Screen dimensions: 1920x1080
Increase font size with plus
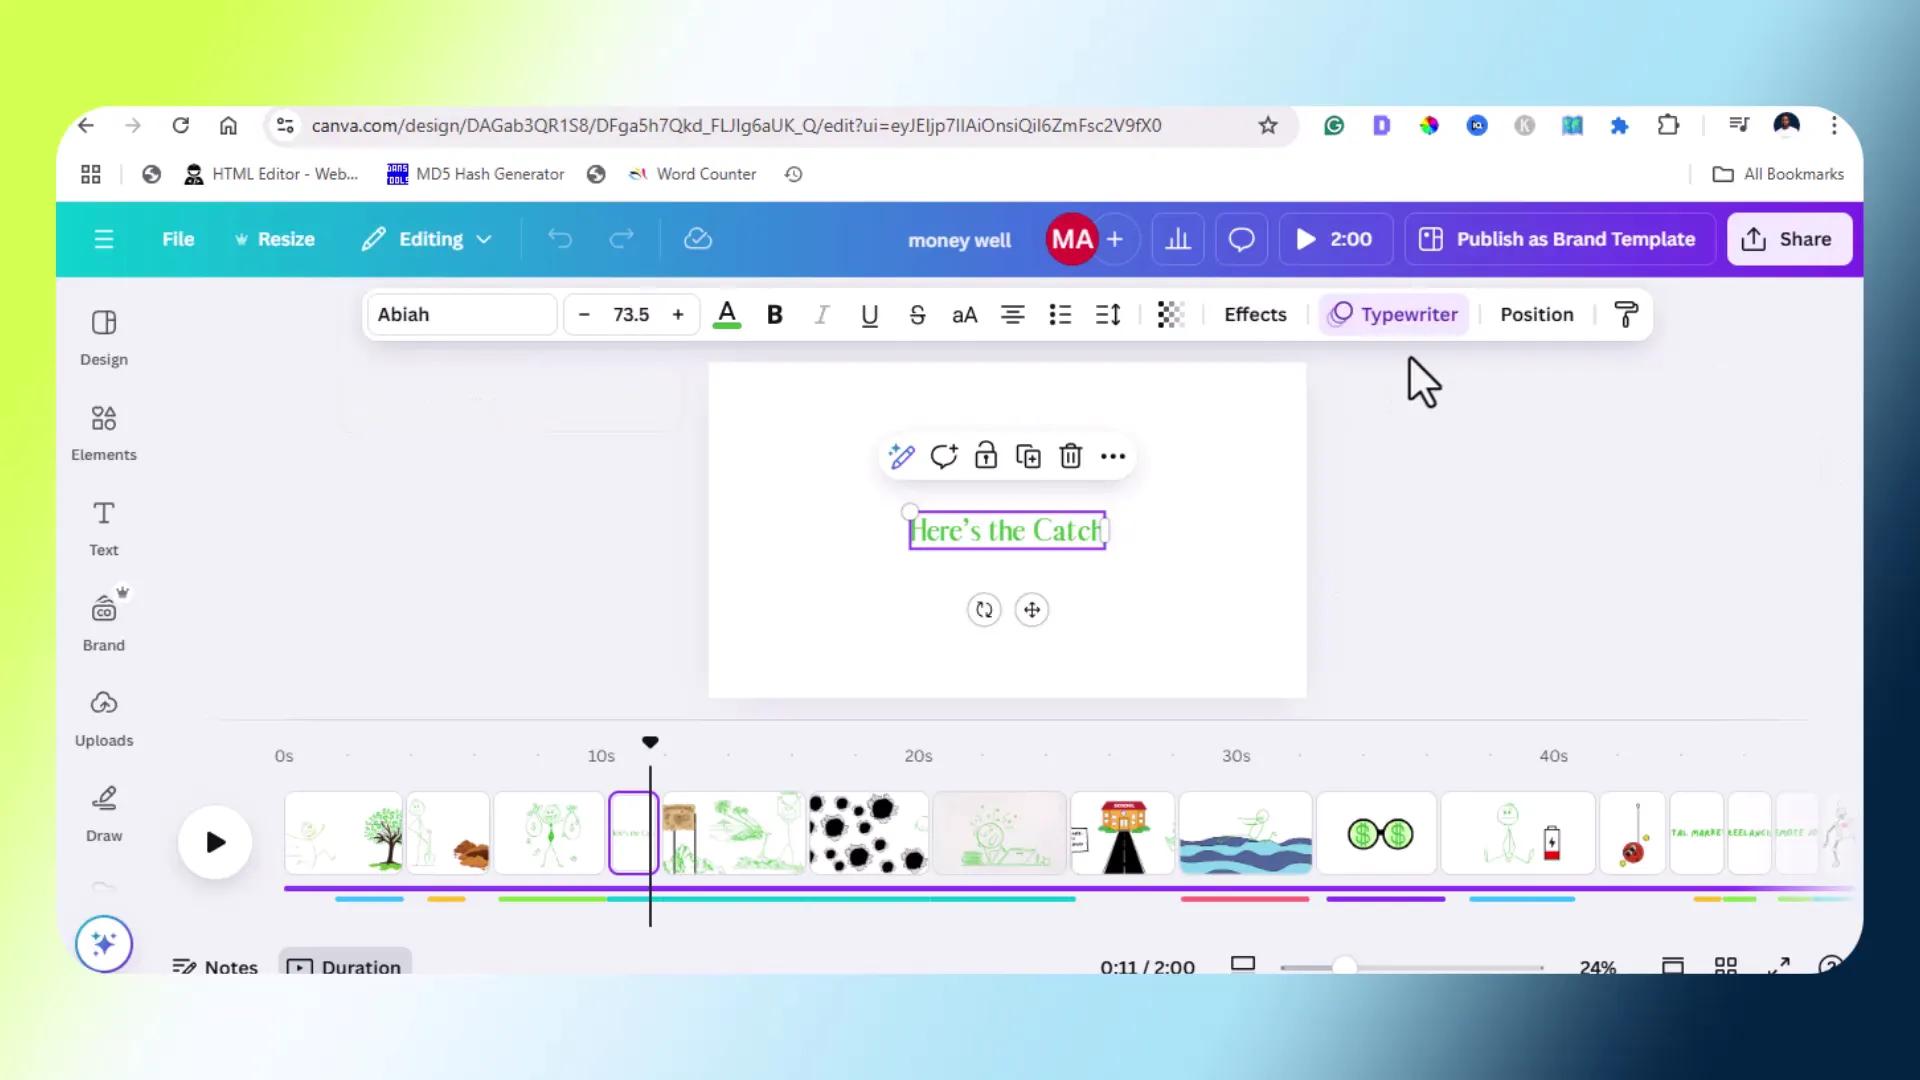[x=678, y=315]
